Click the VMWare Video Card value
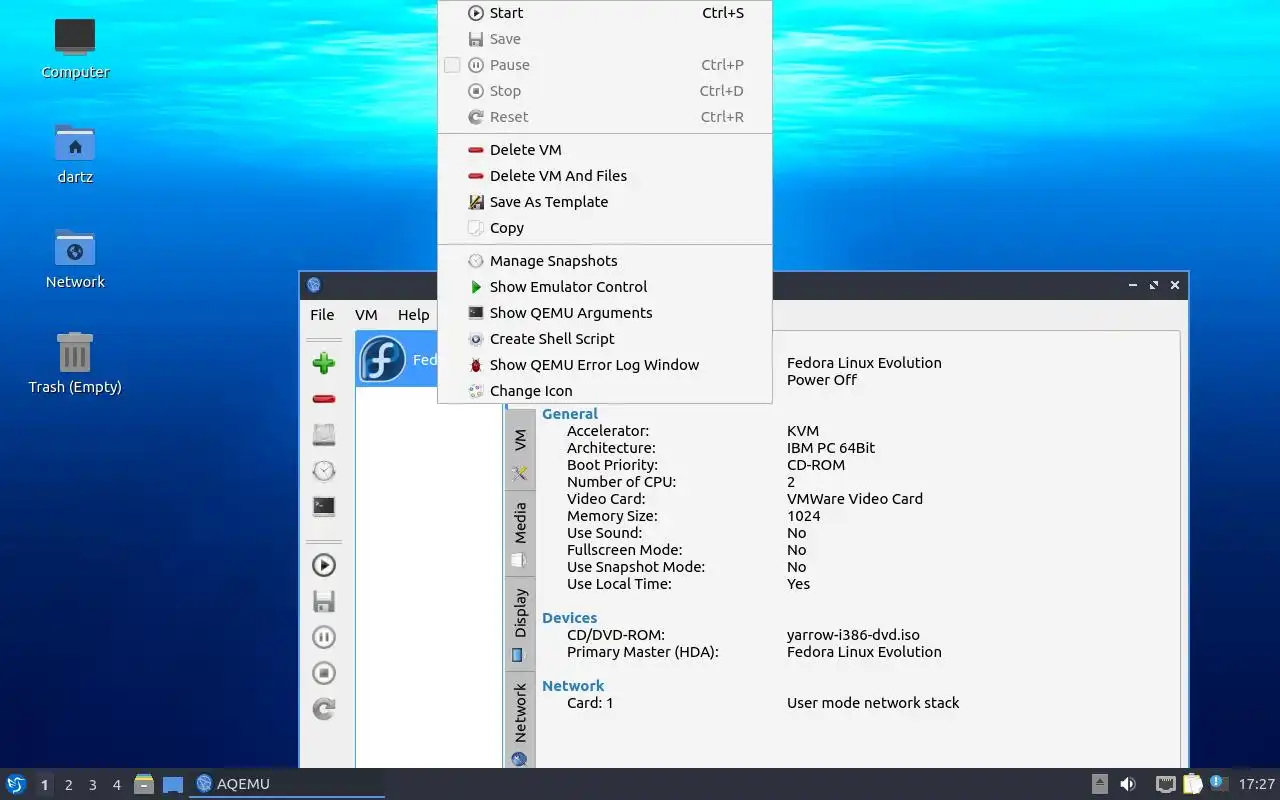The width and height of the screenshot is (1280, 800). pyautogui.click(x=855, y=499)
